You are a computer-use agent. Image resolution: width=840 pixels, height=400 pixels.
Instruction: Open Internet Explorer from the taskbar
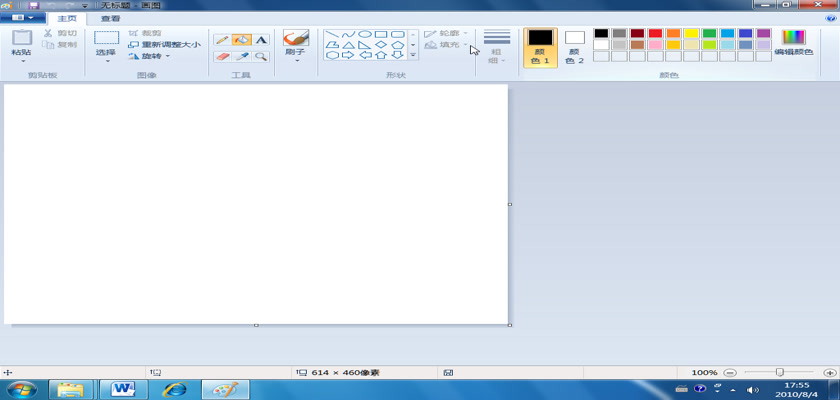coord(174,388)
